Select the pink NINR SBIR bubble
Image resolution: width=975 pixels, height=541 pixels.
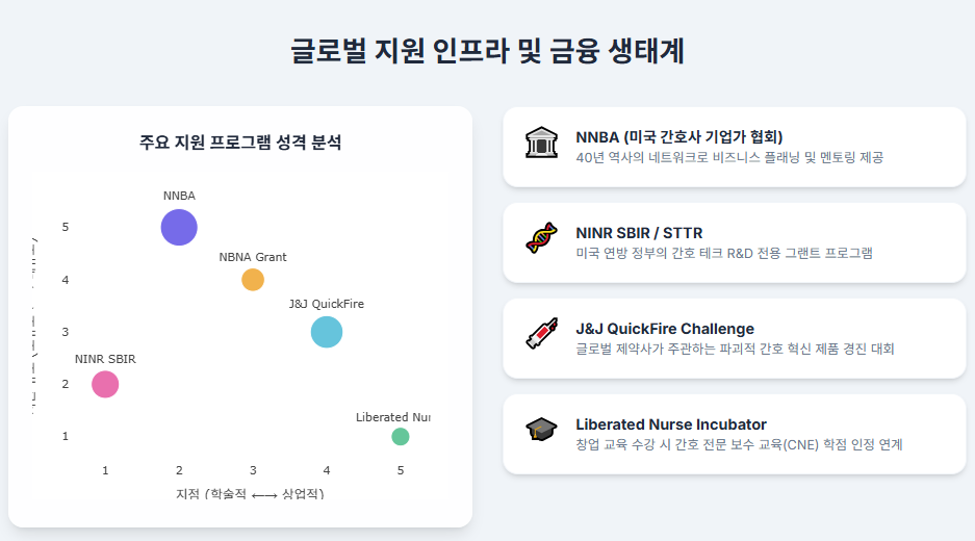105,384
